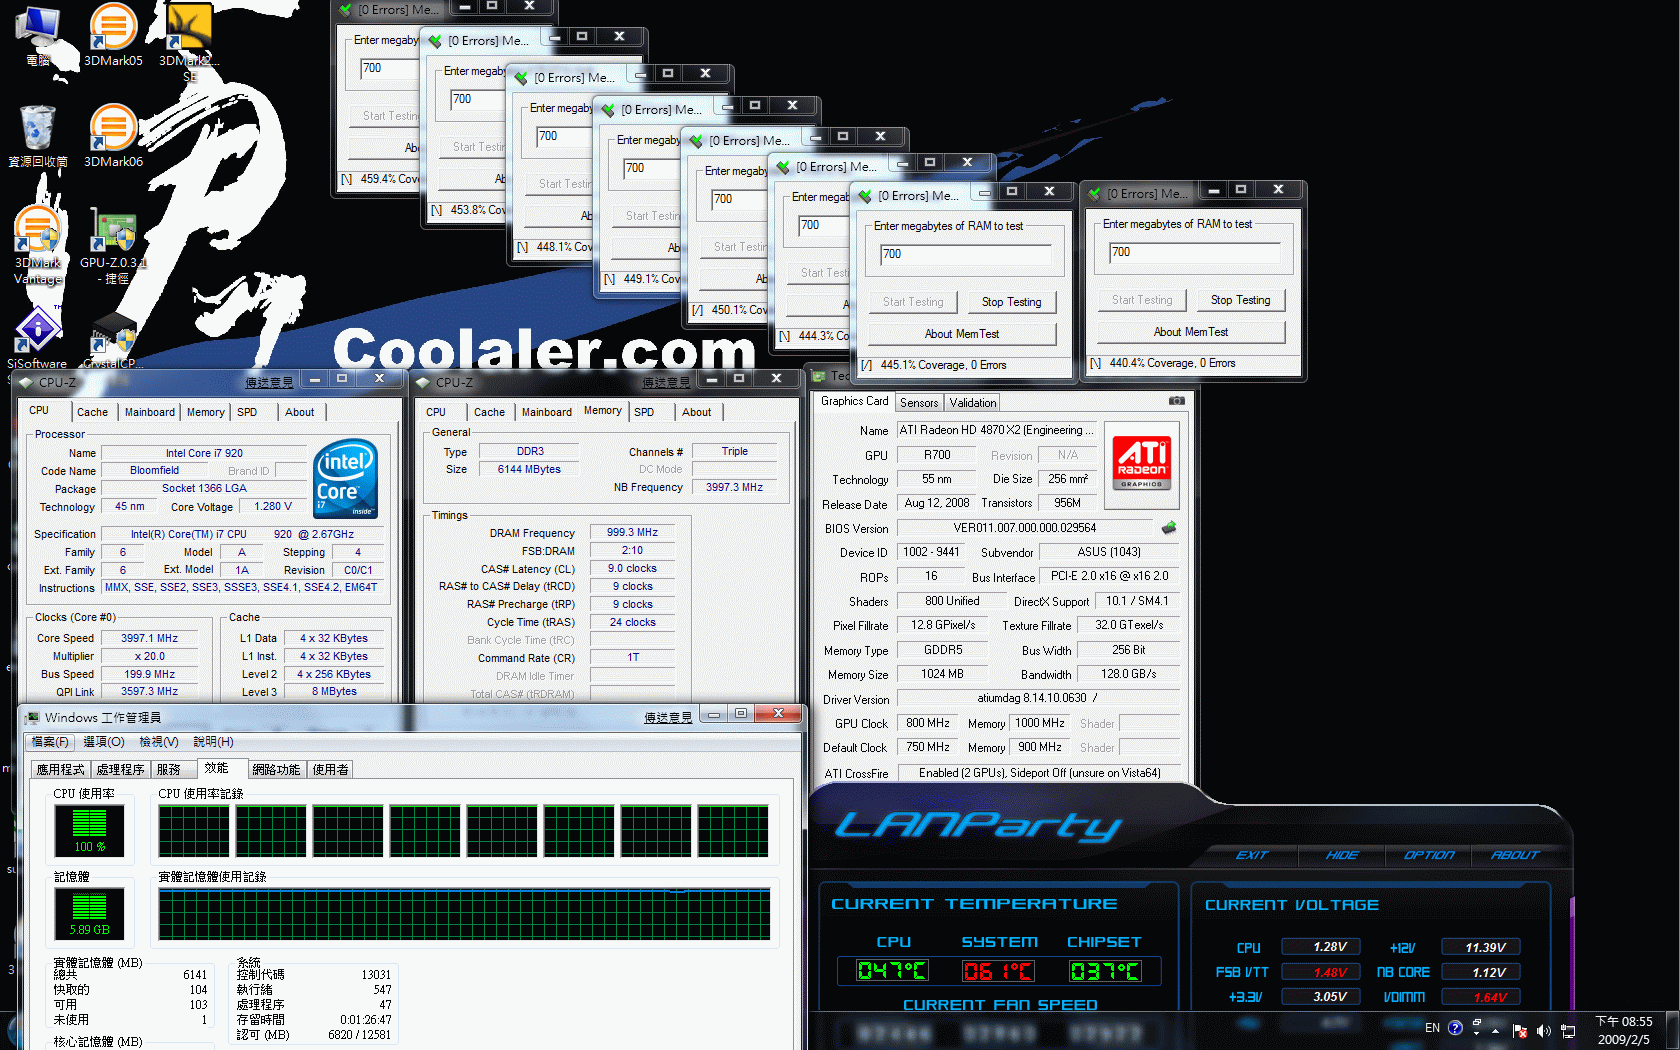
Task: Open the GPU-Z.0.3.1 shortcut icon
Action: (113, 246)
